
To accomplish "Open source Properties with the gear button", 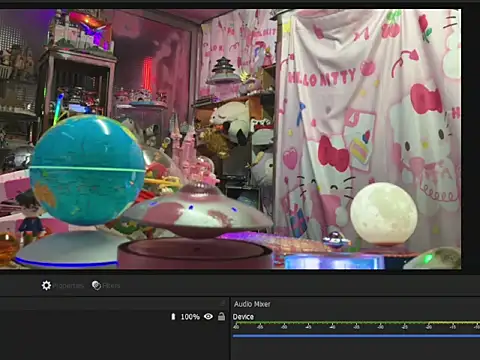I will [62, 285].
